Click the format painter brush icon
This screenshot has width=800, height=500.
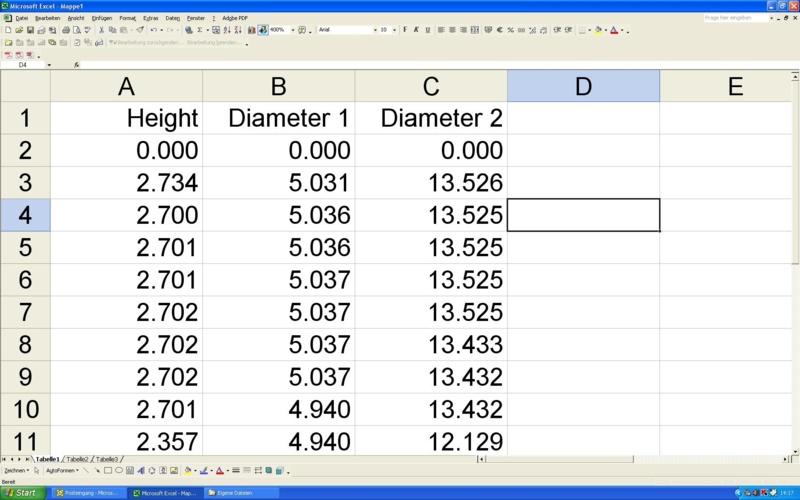coord(140,30)
